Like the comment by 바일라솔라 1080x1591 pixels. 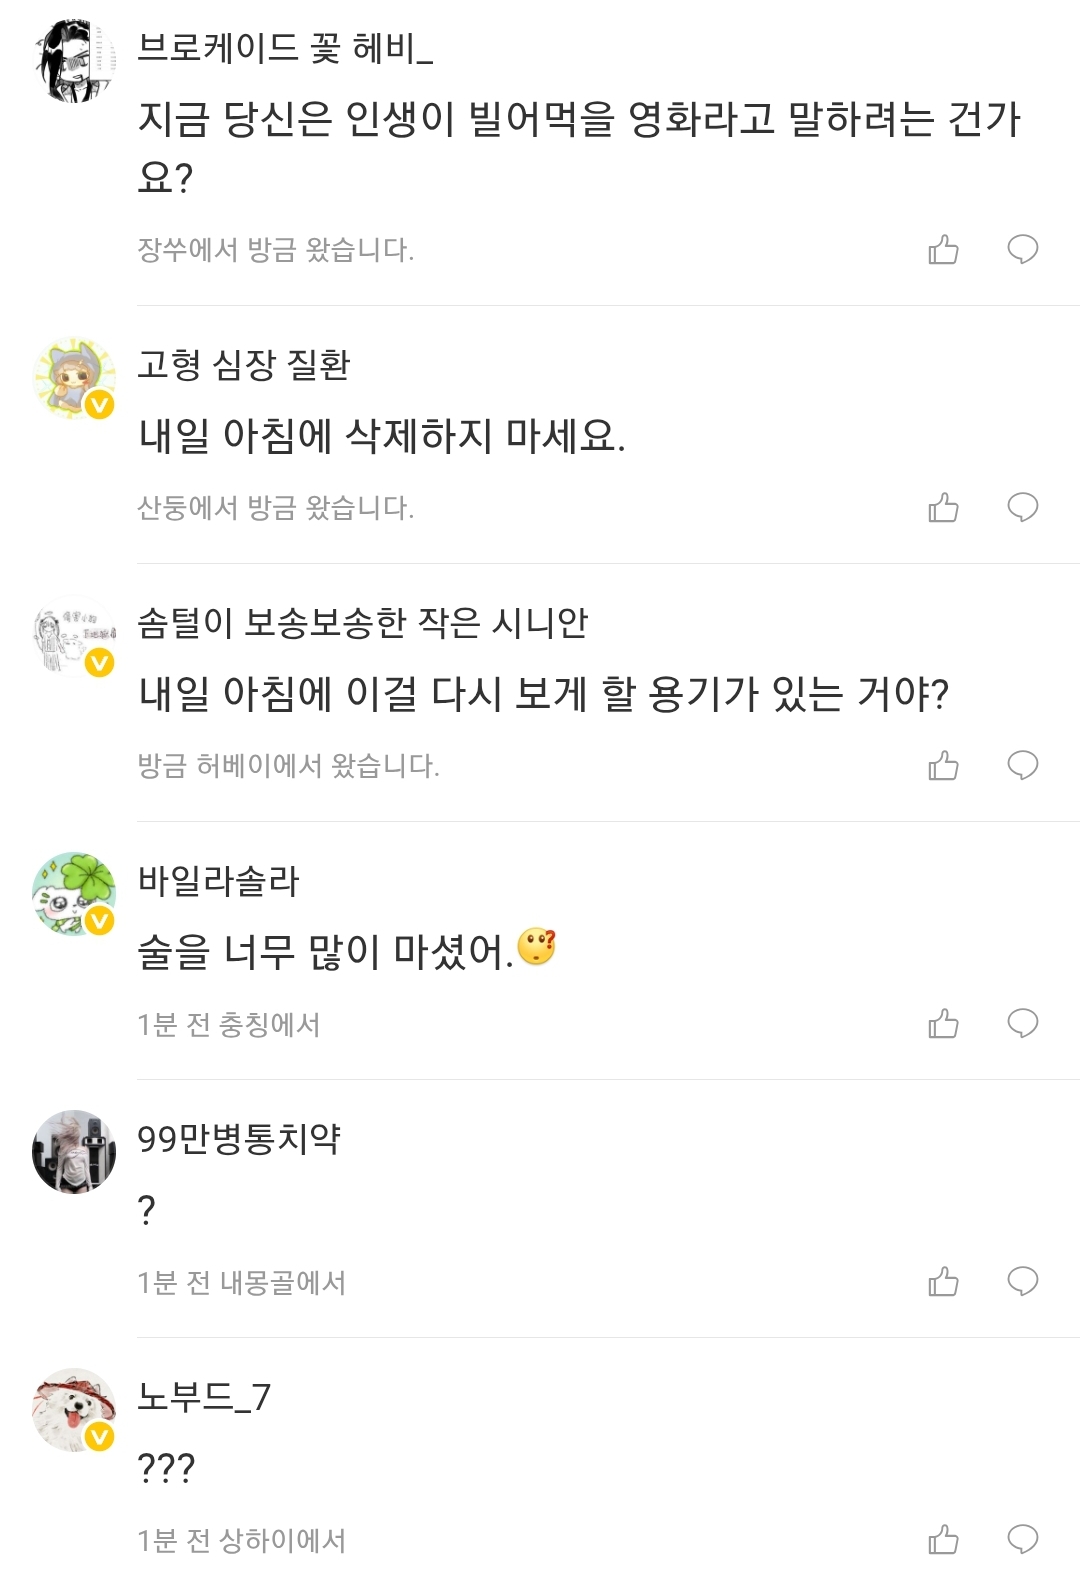coord(943,1023)
